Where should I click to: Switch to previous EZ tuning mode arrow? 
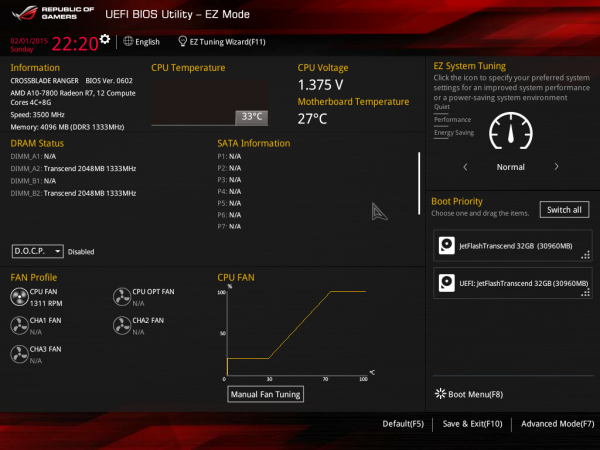[x=465, y=167]
